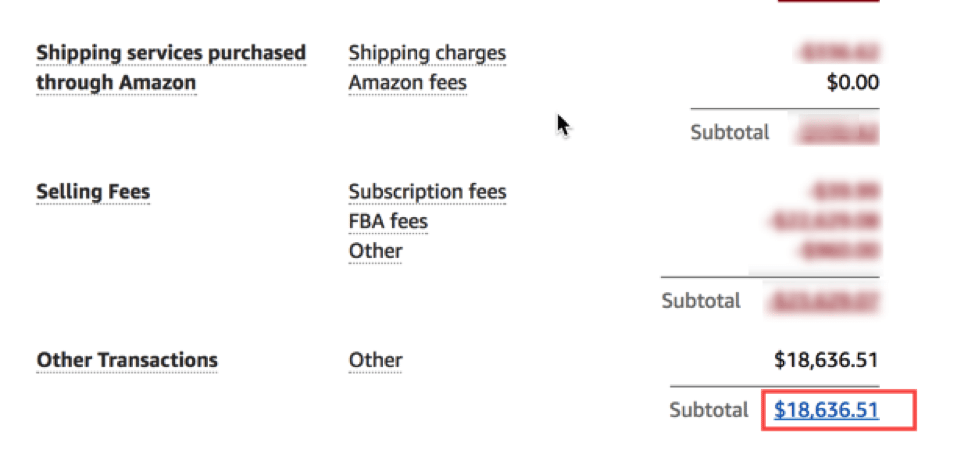Click the FBA fees label

[x=388, y=221]
